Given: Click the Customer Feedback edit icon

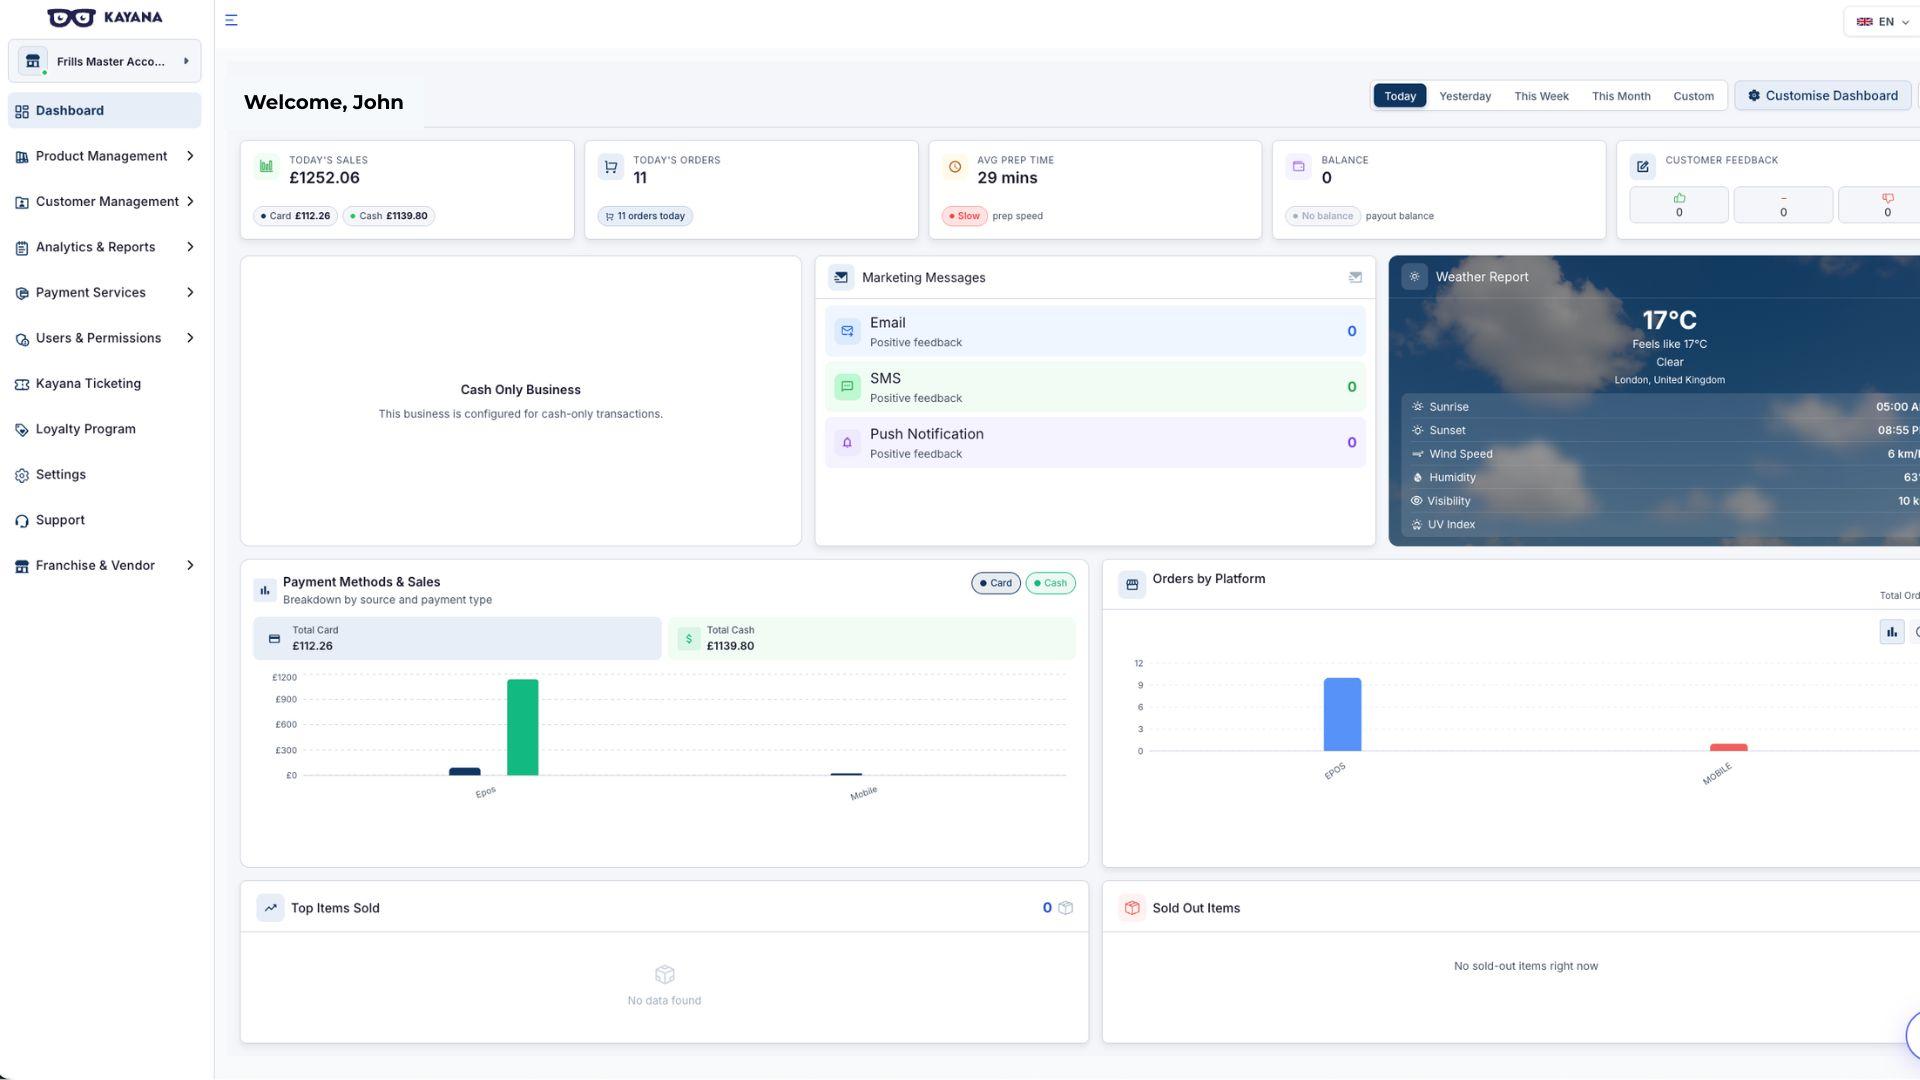Looking at the screenshot, I should (x=1642, y=167).
